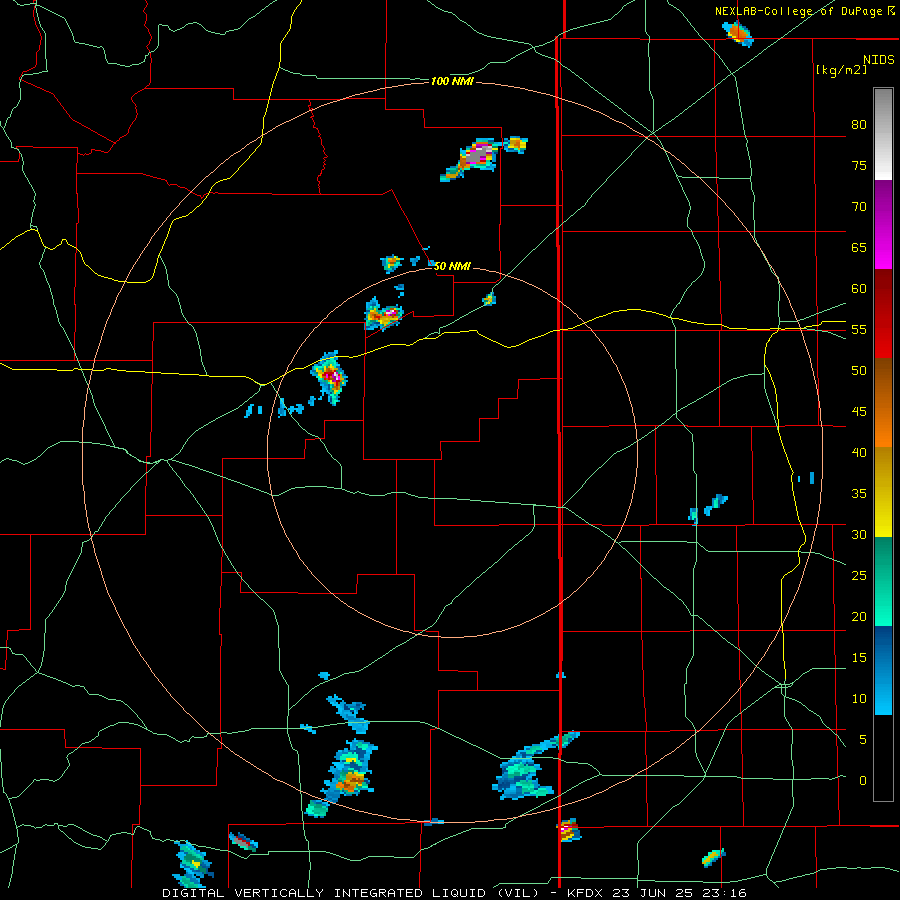Click the 50 value on the color scale
Screen dimensions: 900x900
pos(859,371)
